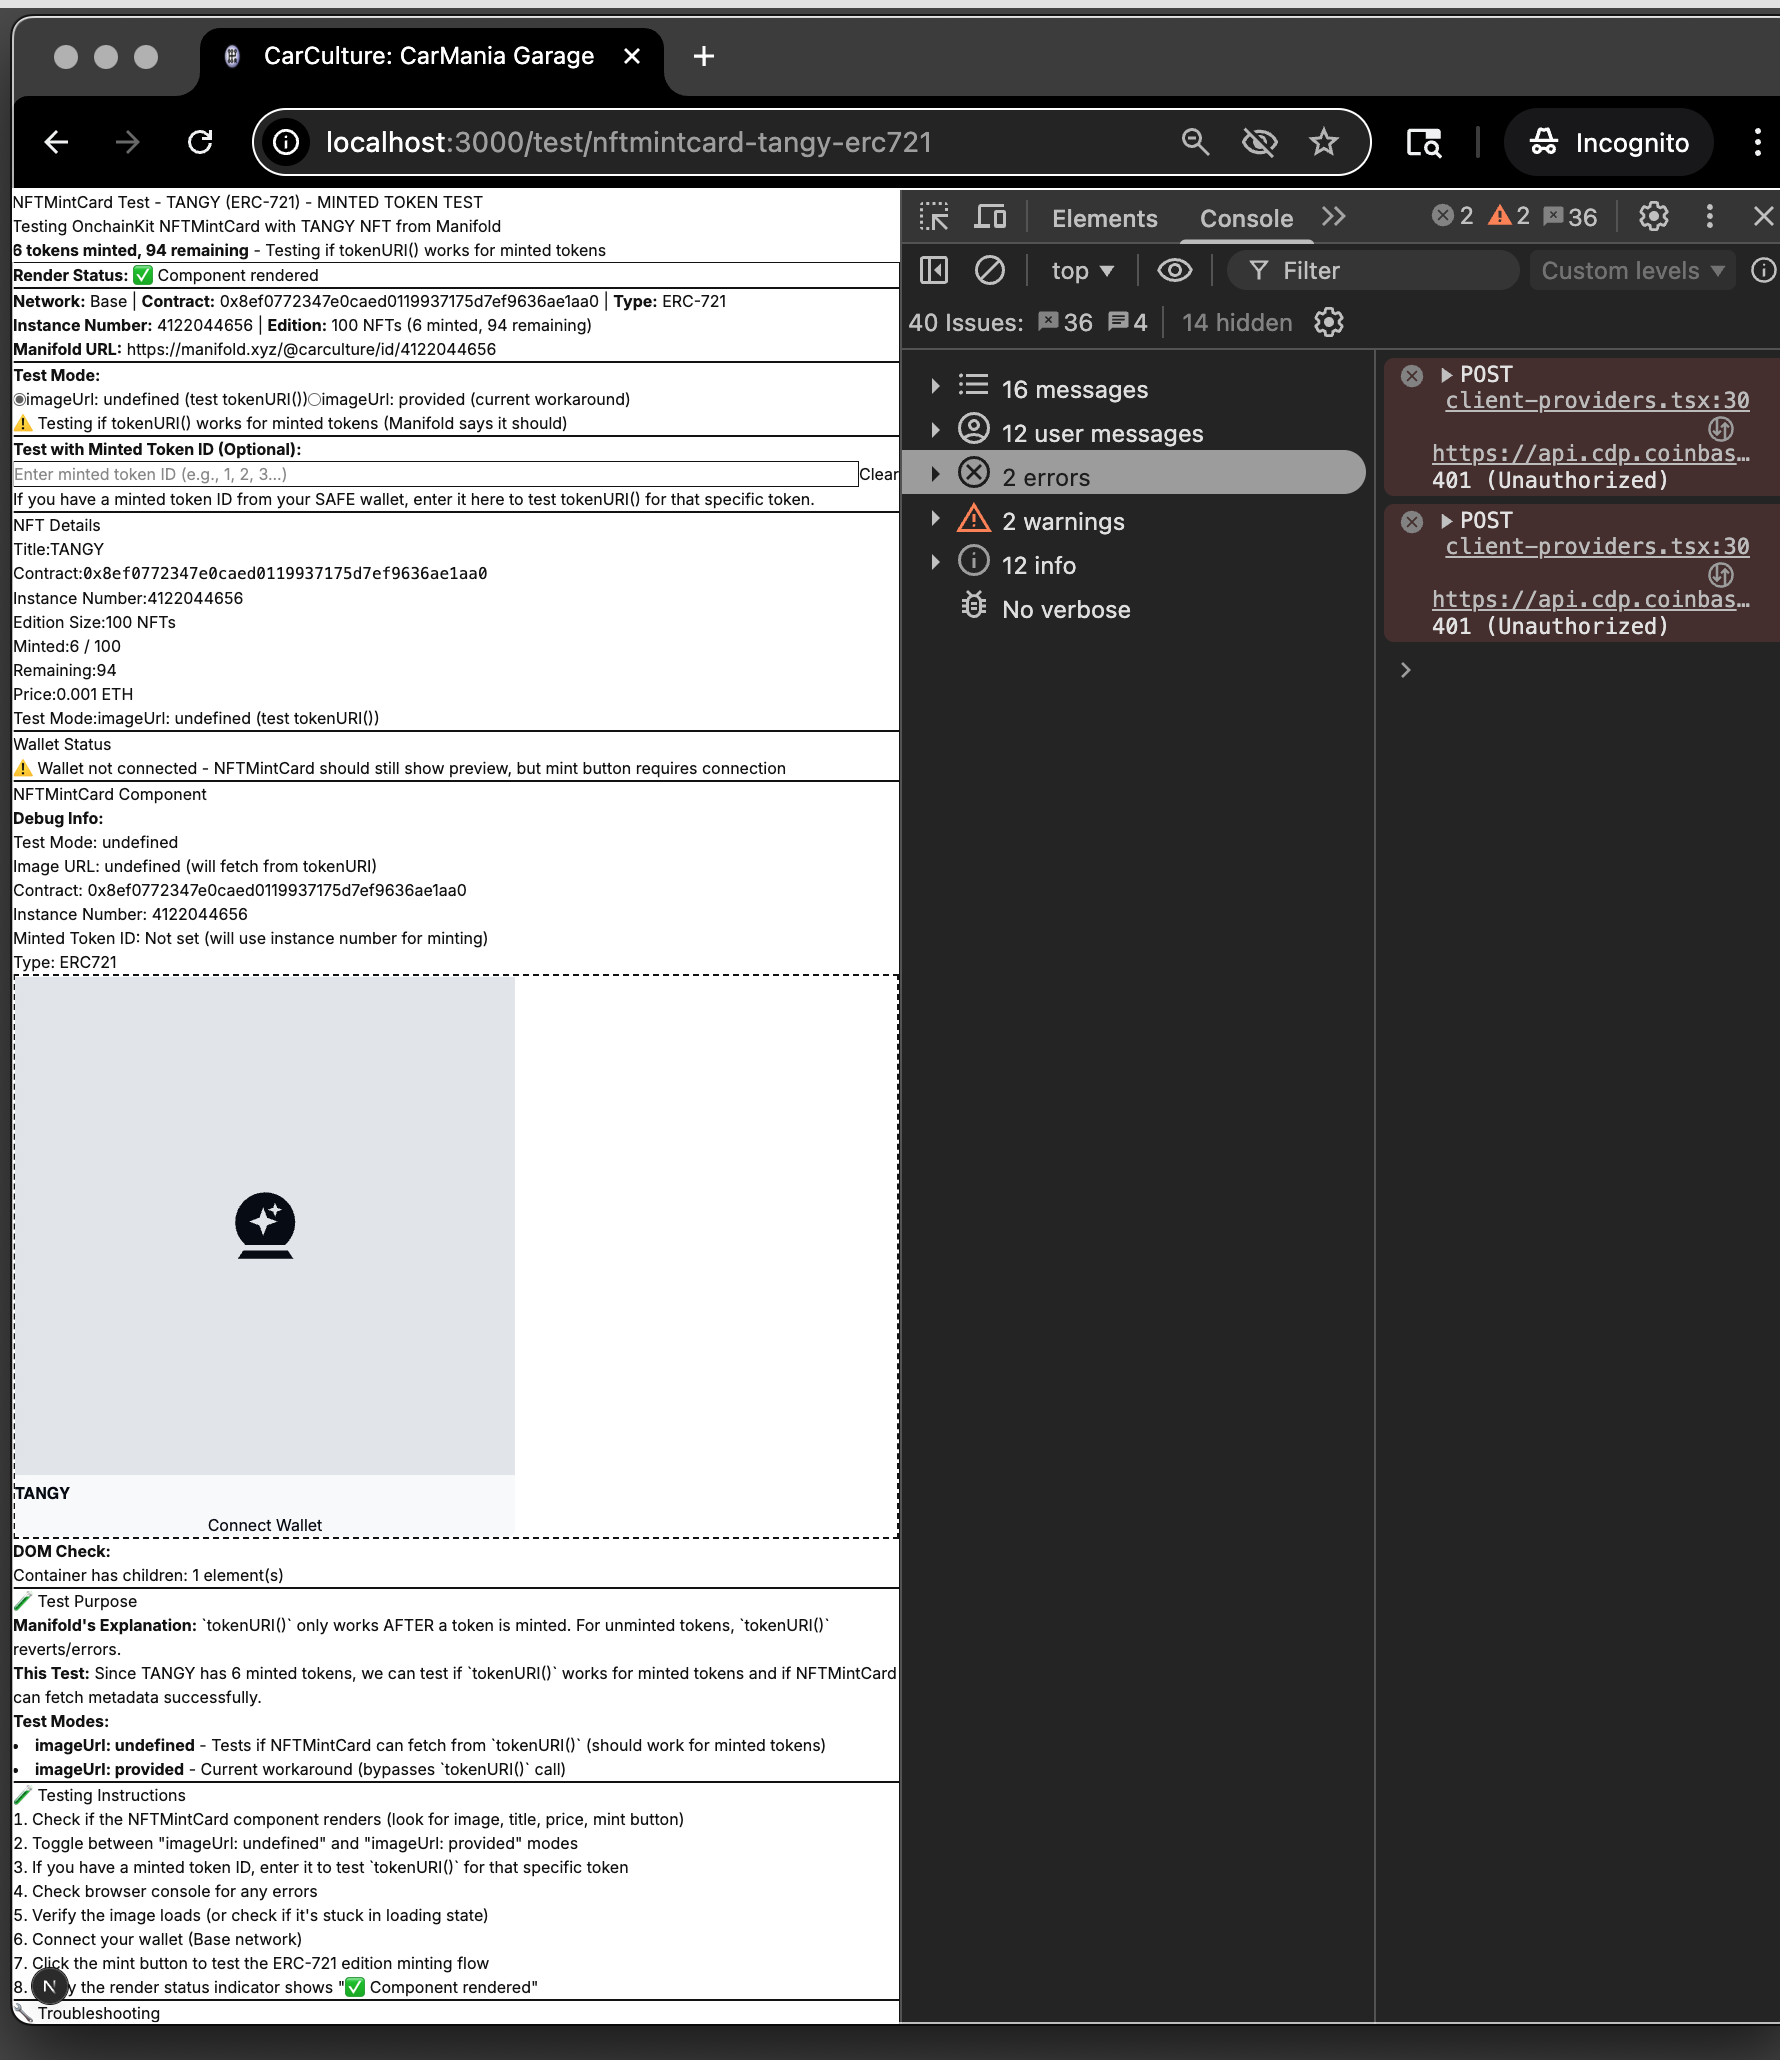Select the imageUrl: undefined radio option
The height and width of the screenshot is (2060, 1780).
click(20, 400)
